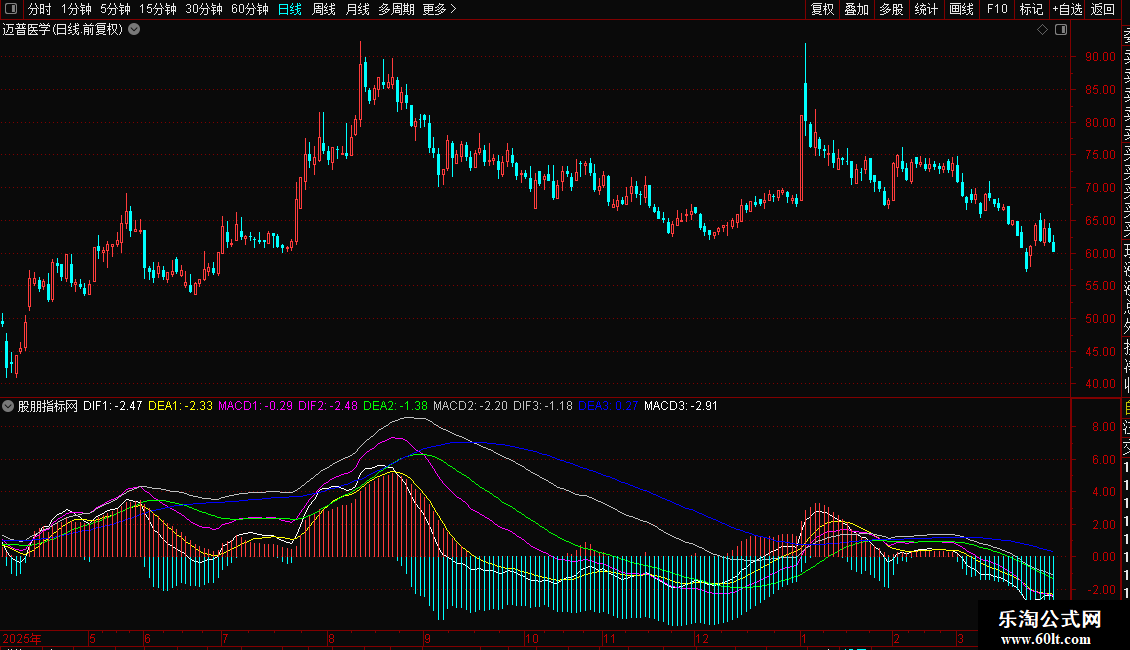Click the 叠加 overlay button

coord(856,10)
